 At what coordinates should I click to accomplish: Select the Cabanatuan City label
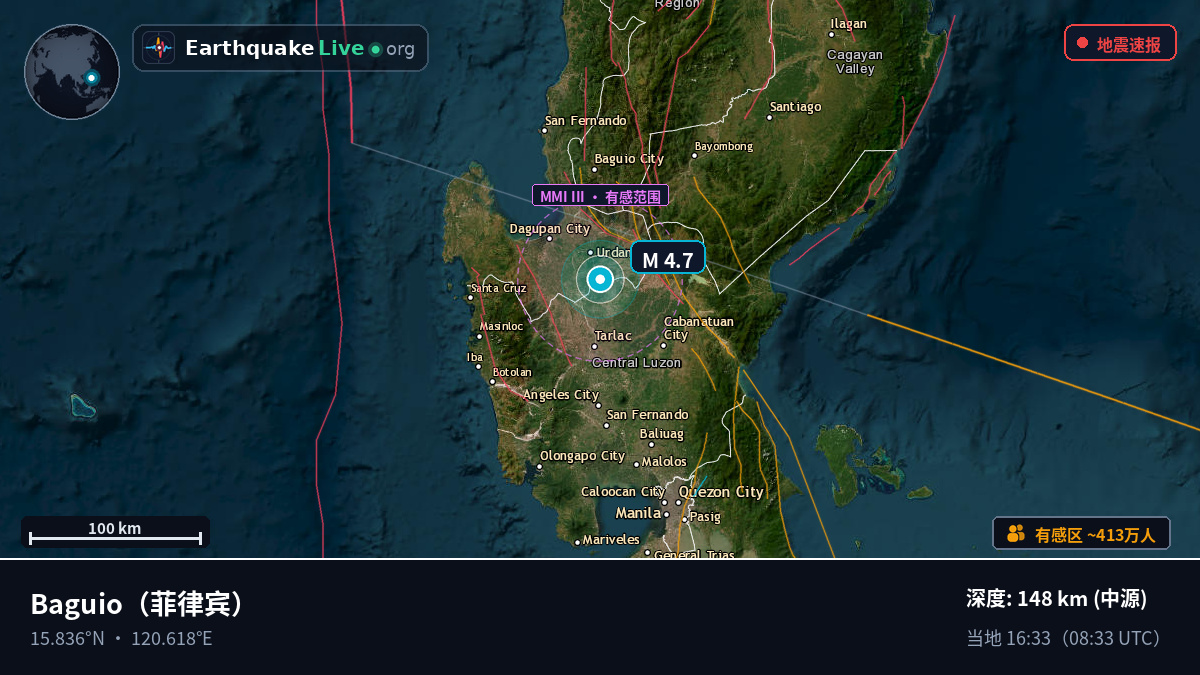tap(699, 328)
